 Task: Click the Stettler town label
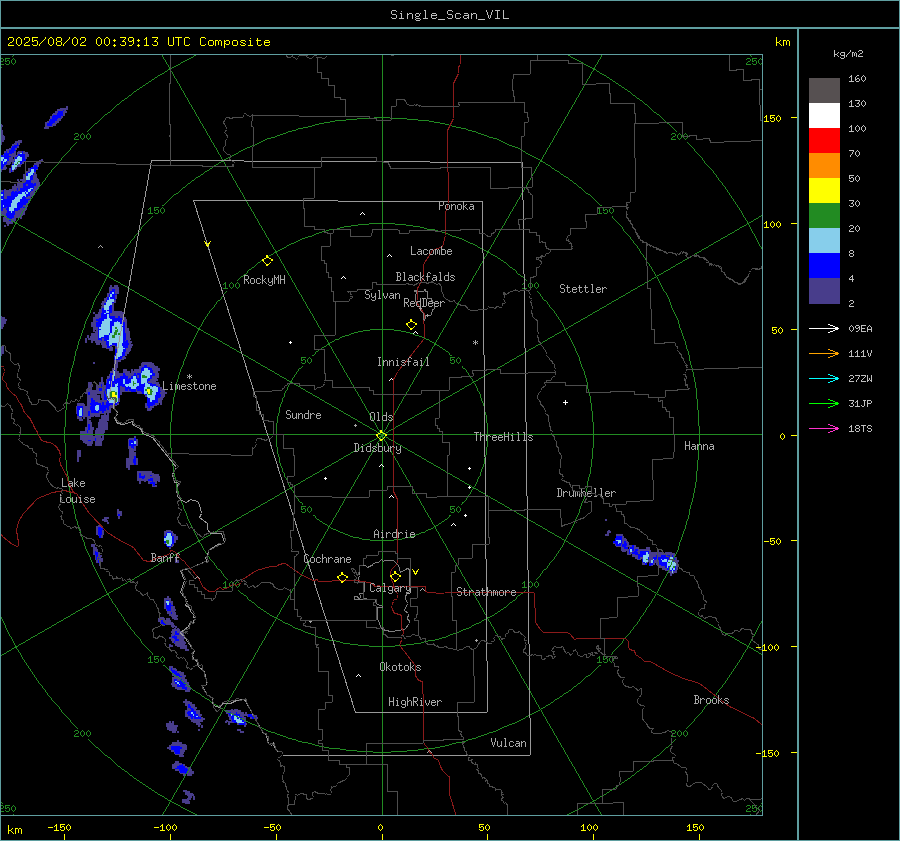click(583, 289)
